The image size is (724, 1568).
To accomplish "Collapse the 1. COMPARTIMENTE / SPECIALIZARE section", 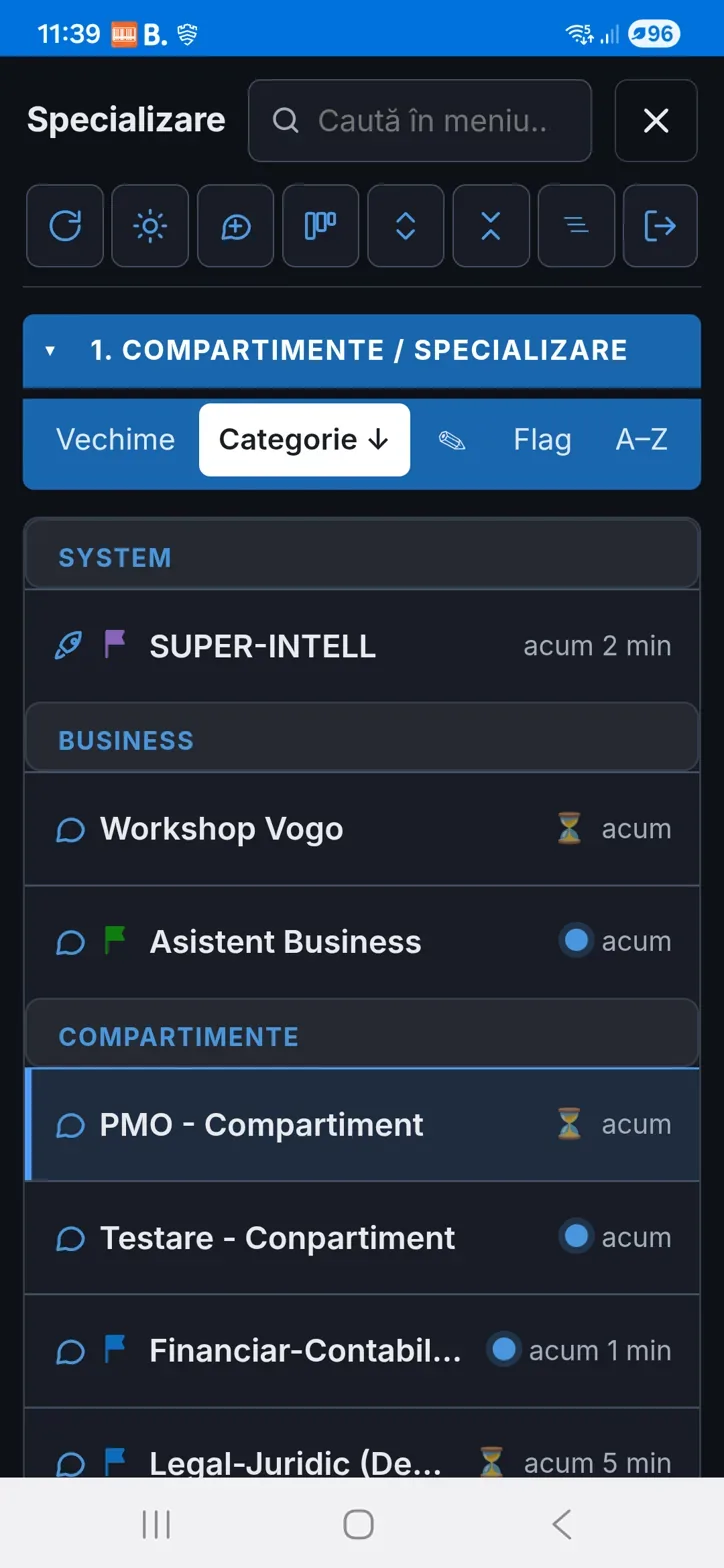I will [x=362, y=351].
